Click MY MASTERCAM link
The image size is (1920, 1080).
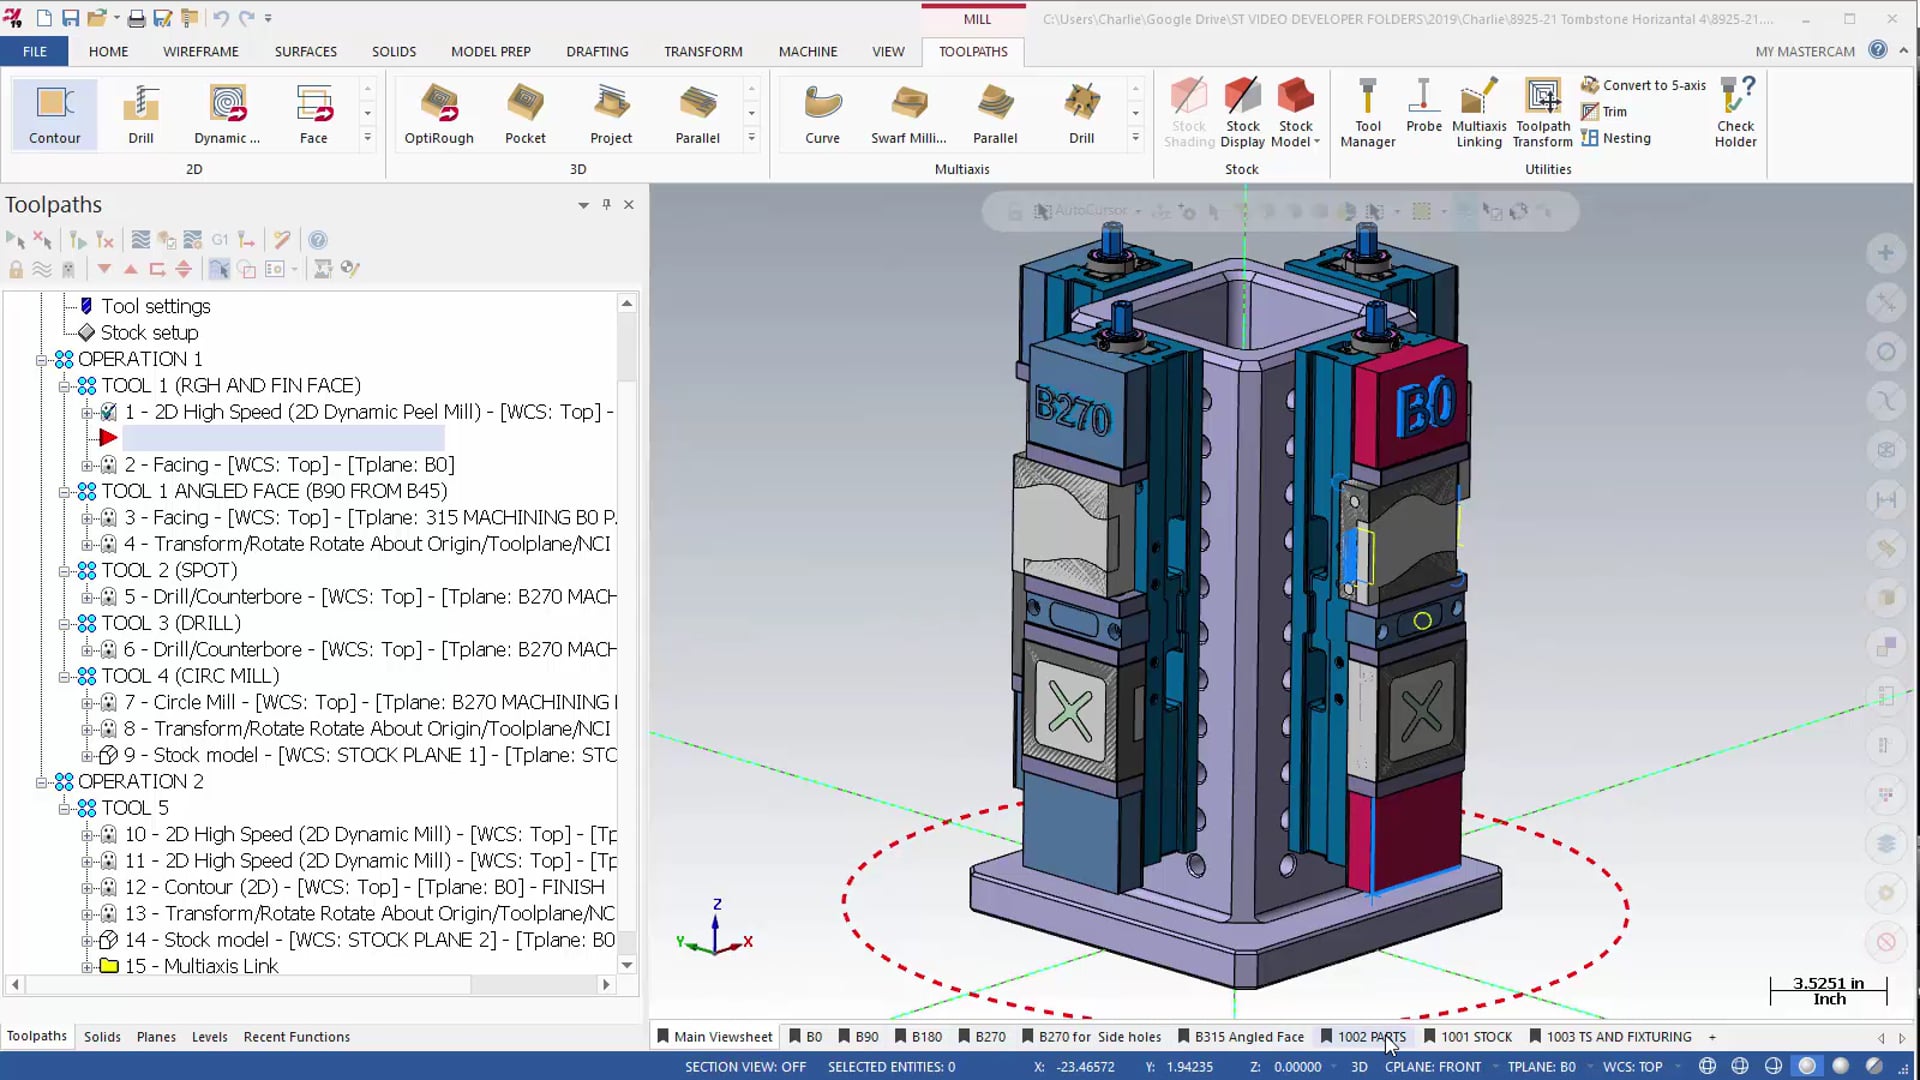coord(1804,51)
